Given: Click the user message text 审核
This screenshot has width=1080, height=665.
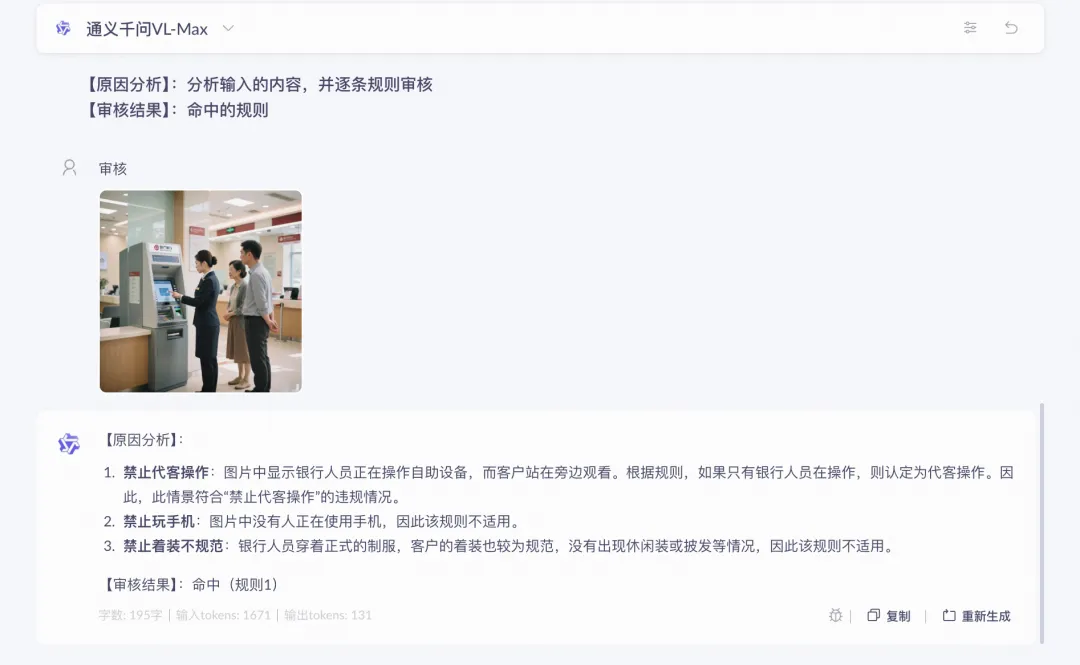Looking at the screenshot, I should 113,169.
